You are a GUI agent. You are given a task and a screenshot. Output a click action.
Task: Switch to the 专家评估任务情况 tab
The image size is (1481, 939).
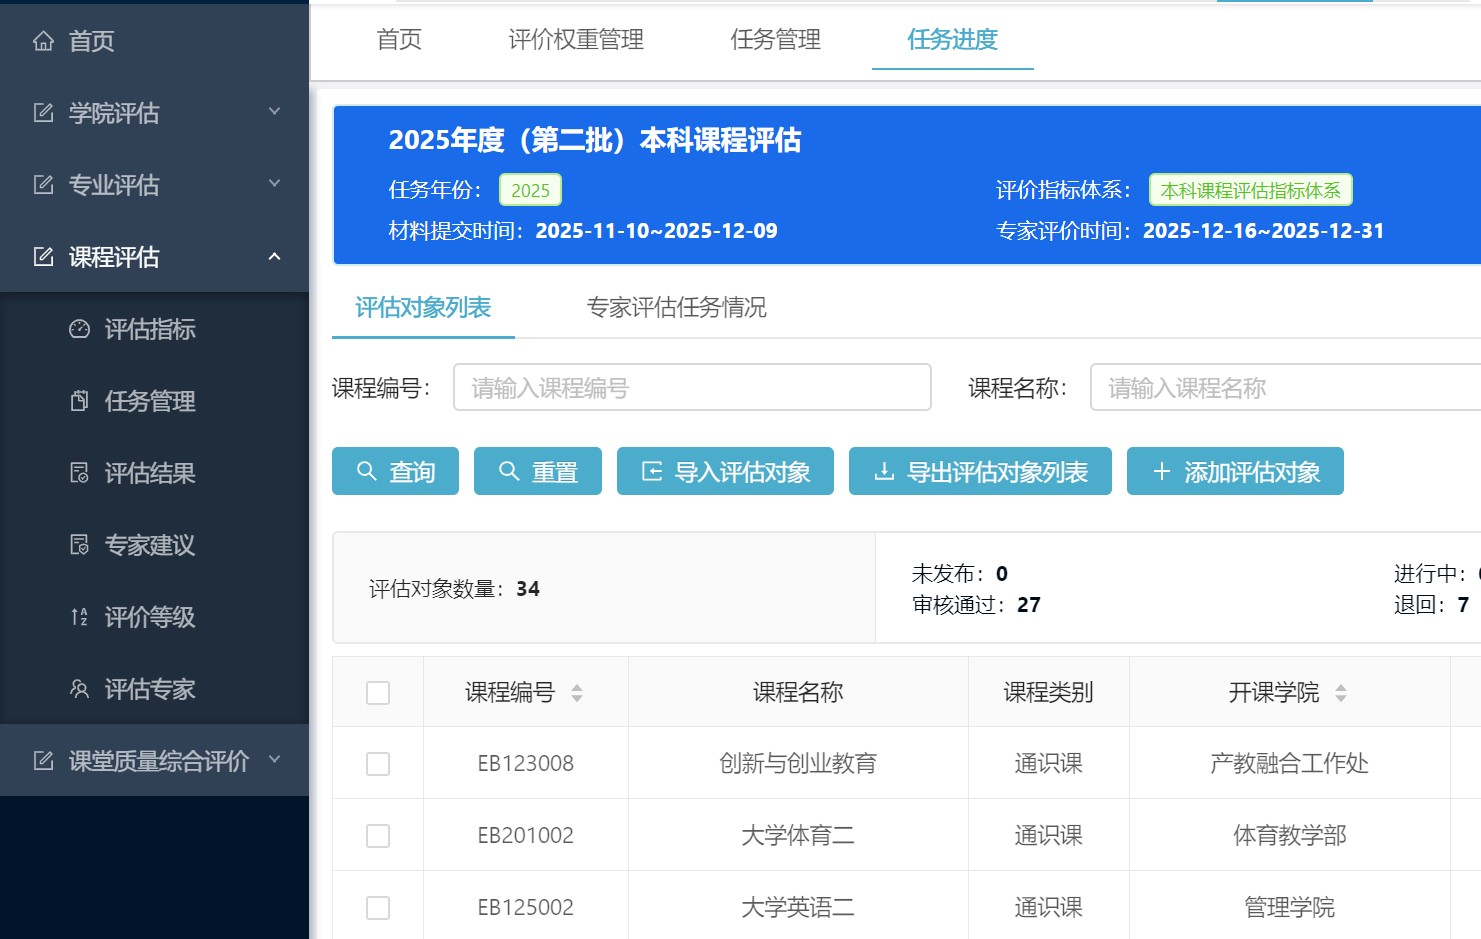pyautogui.click(x=676, y=308)
